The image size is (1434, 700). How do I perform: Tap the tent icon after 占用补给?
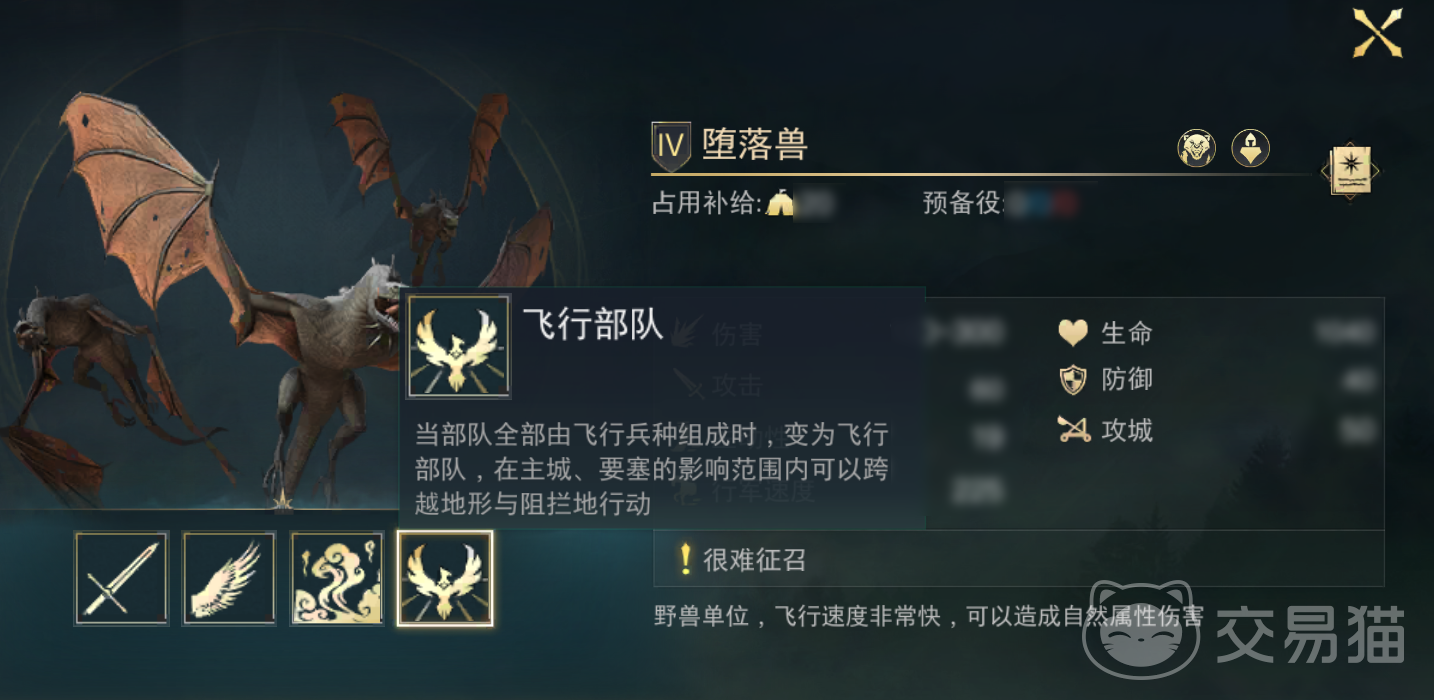(780, 203)
